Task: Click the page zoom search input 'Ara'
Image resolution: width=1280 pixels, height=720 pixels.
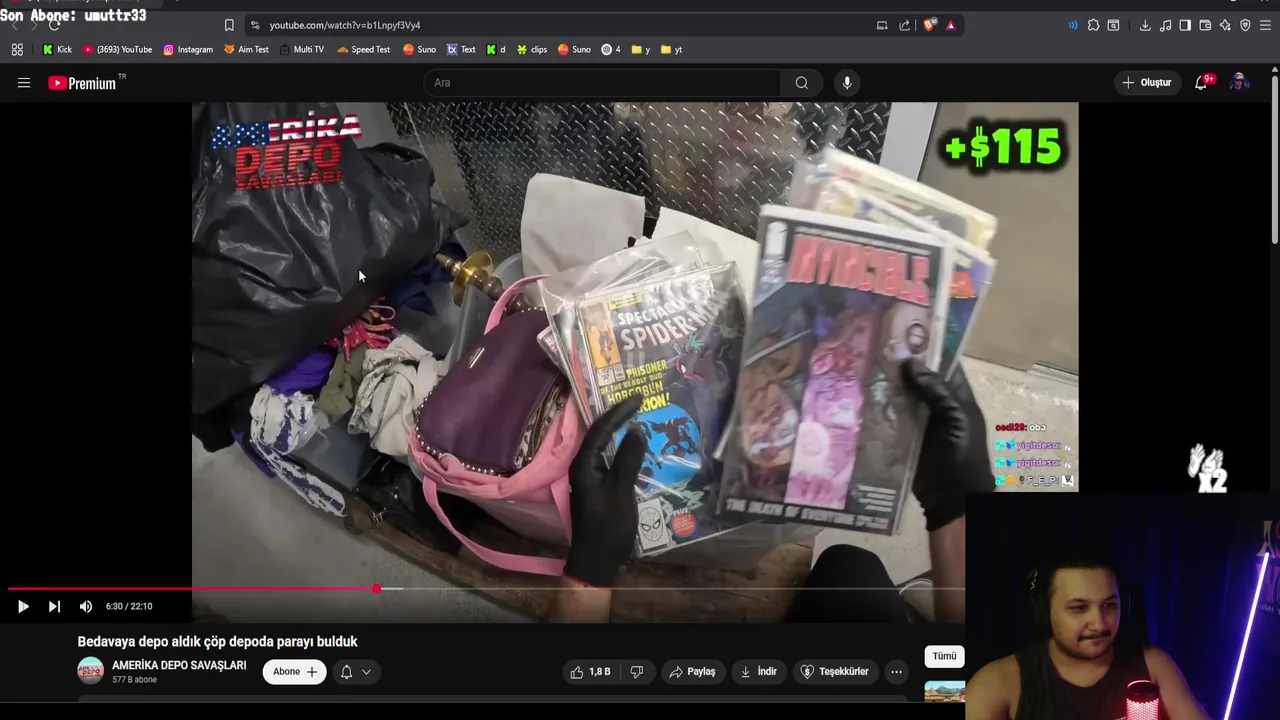Action: click(x=603, y=83)
